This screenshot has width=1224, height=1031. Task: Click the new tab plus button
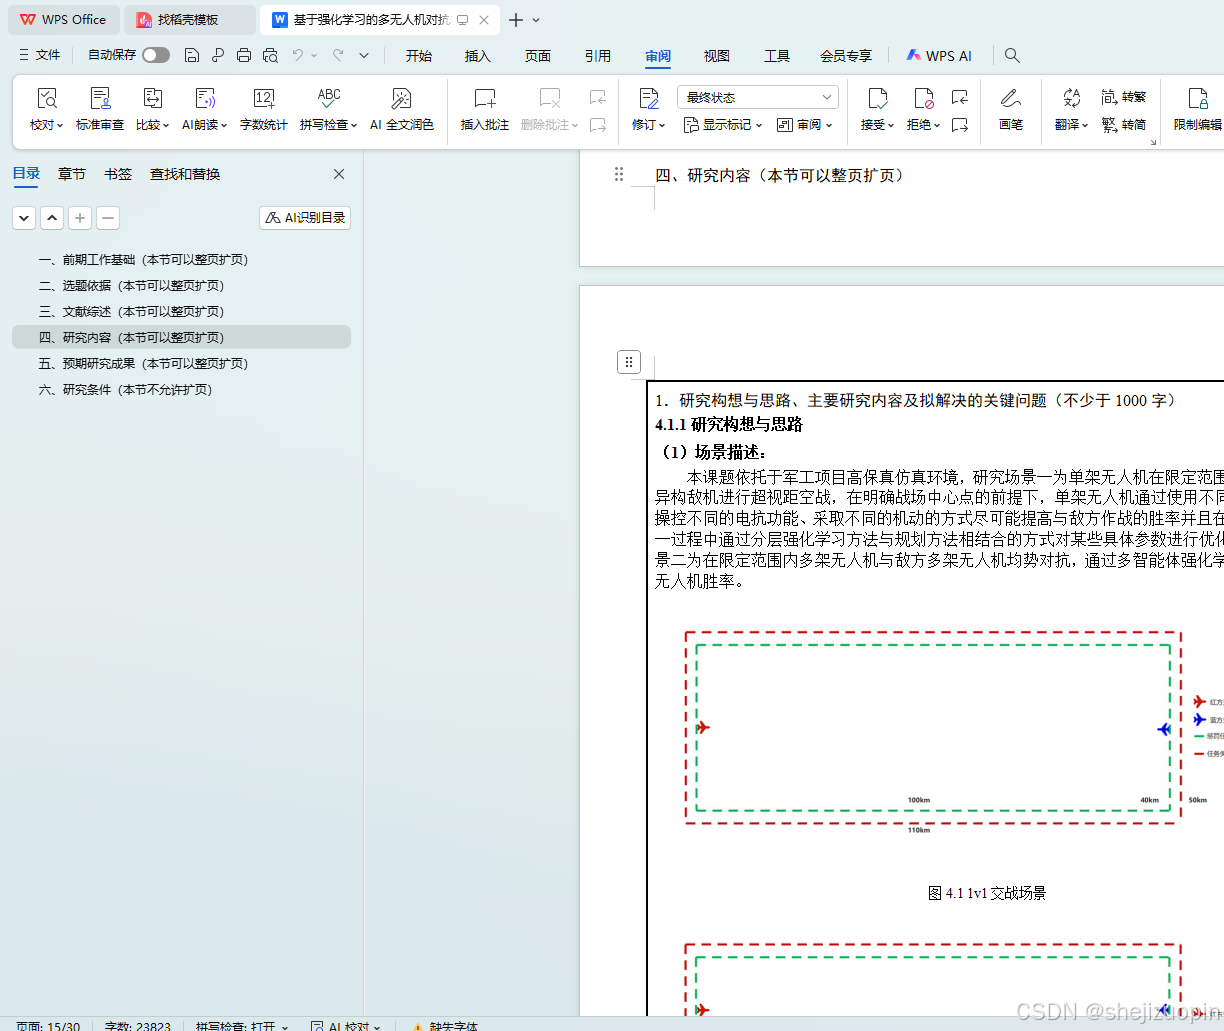[516, 20]
